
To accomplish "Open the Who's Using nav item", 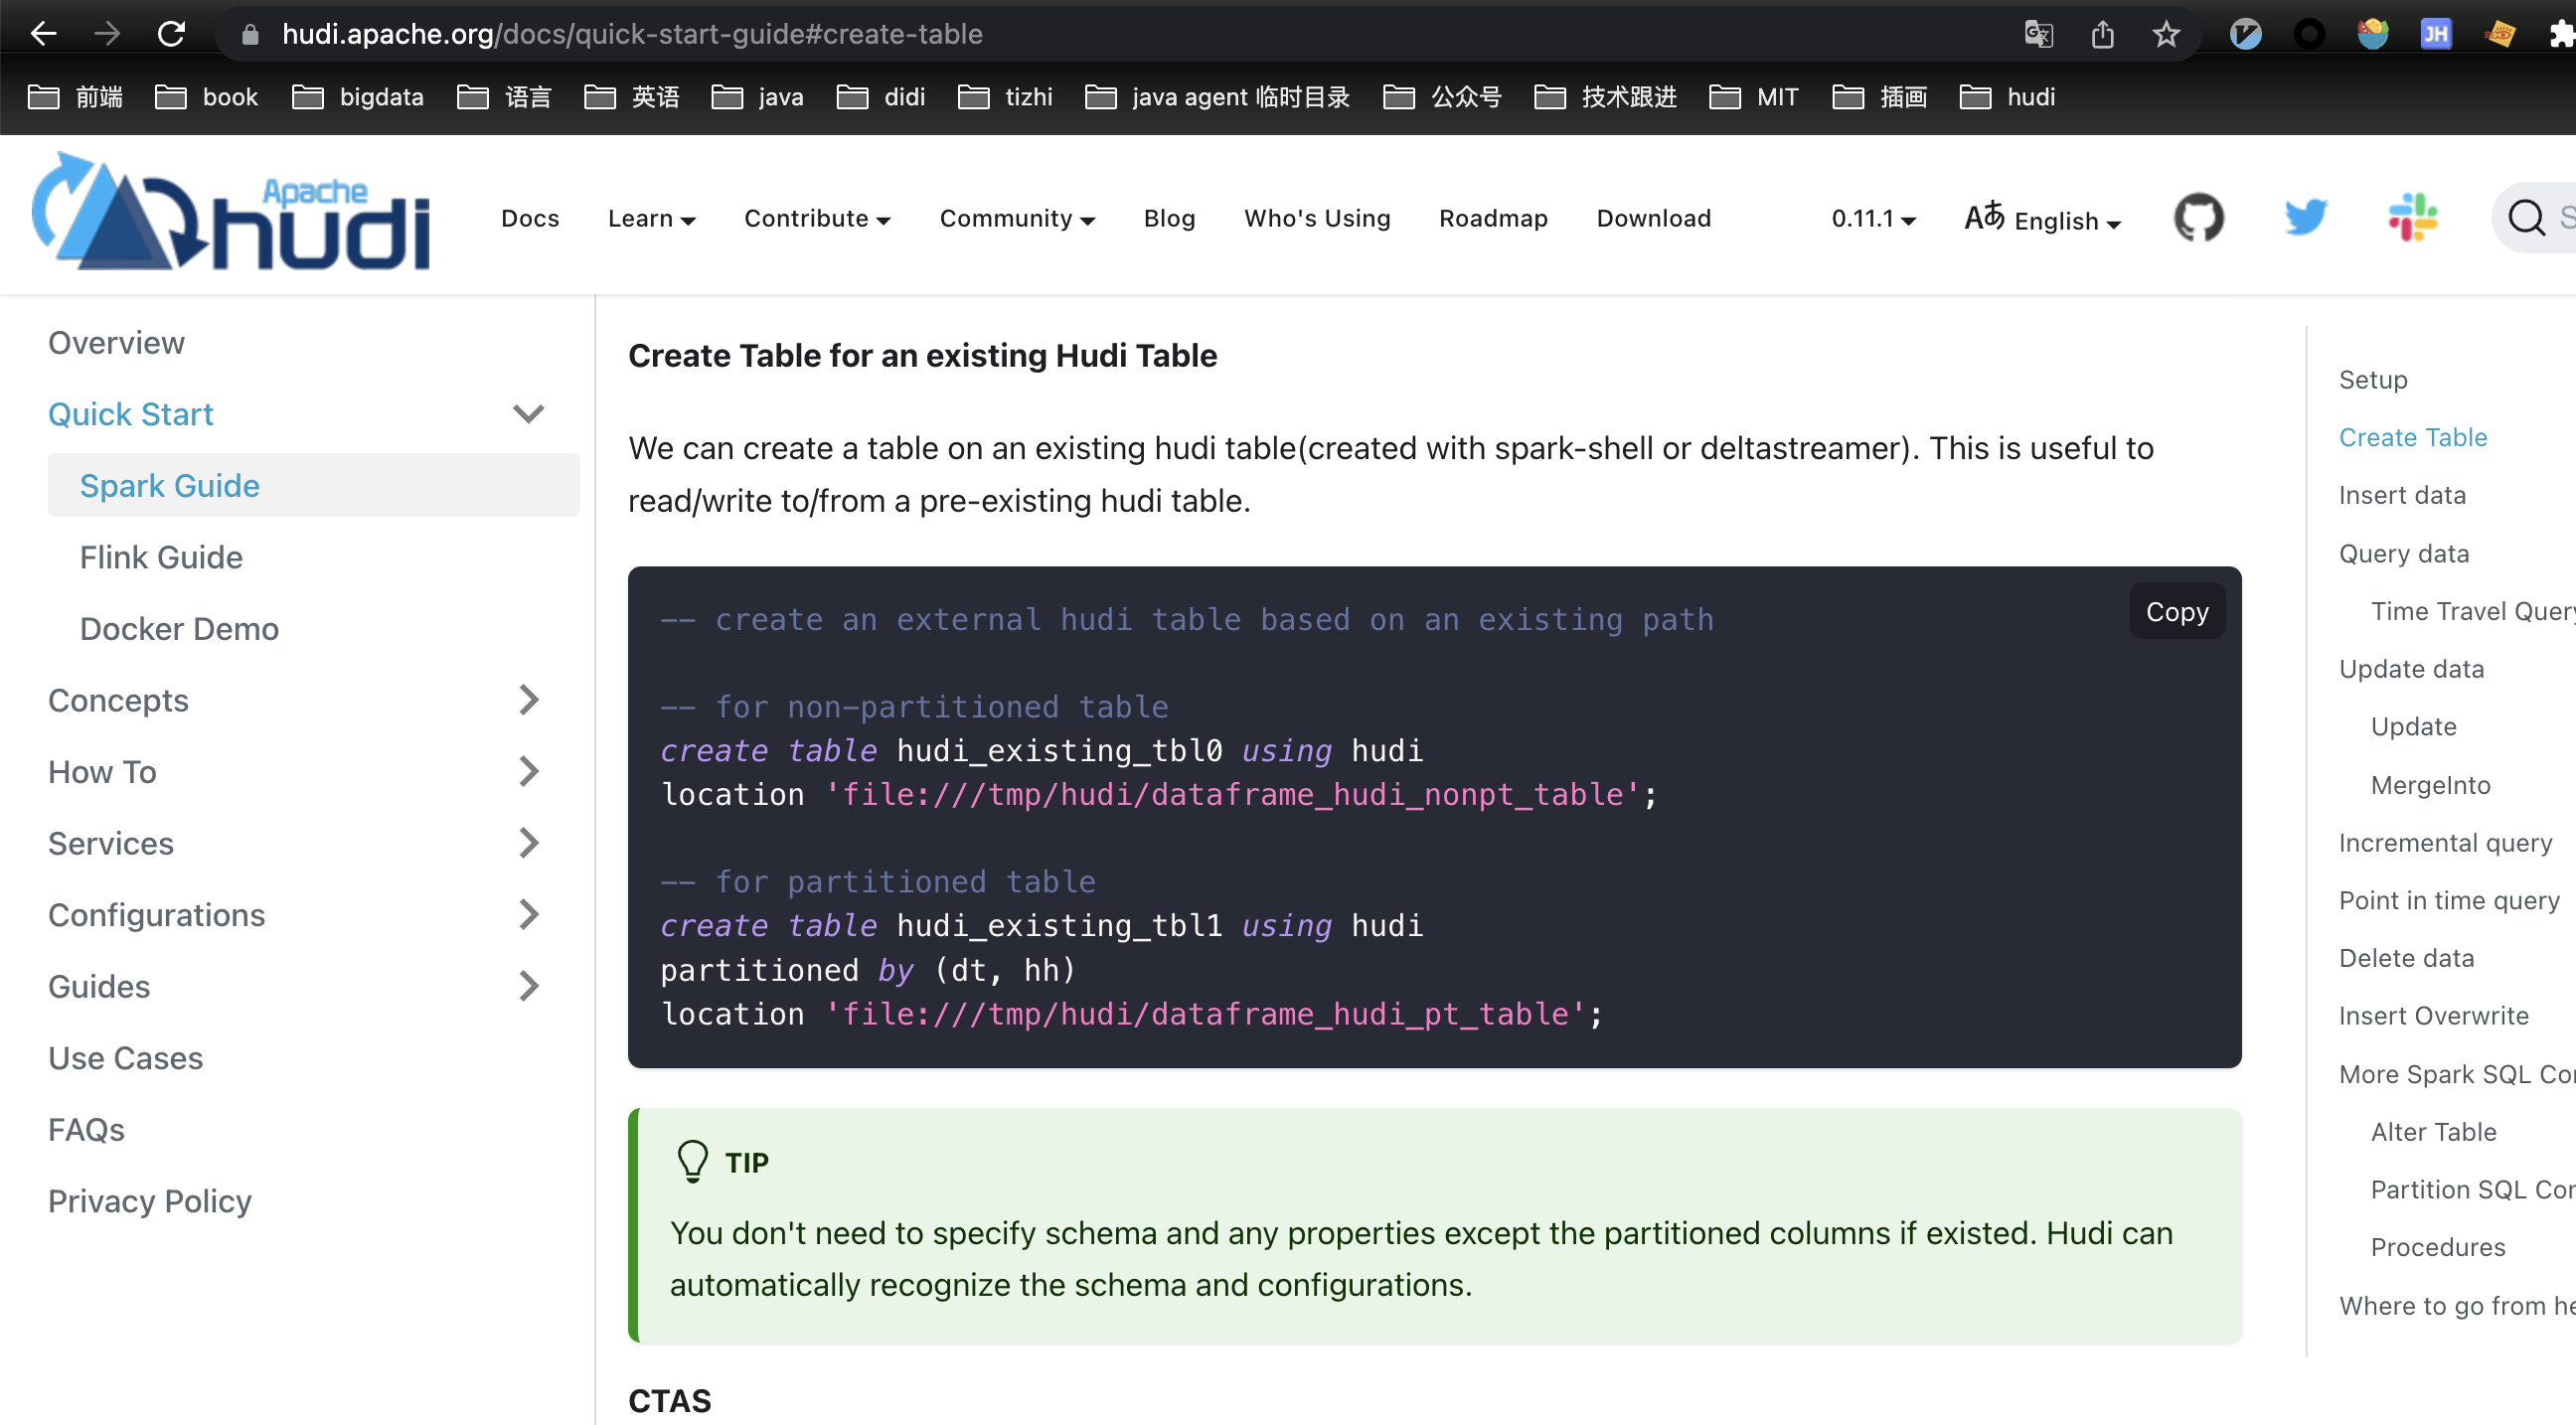I will [x=1317, y=218].
